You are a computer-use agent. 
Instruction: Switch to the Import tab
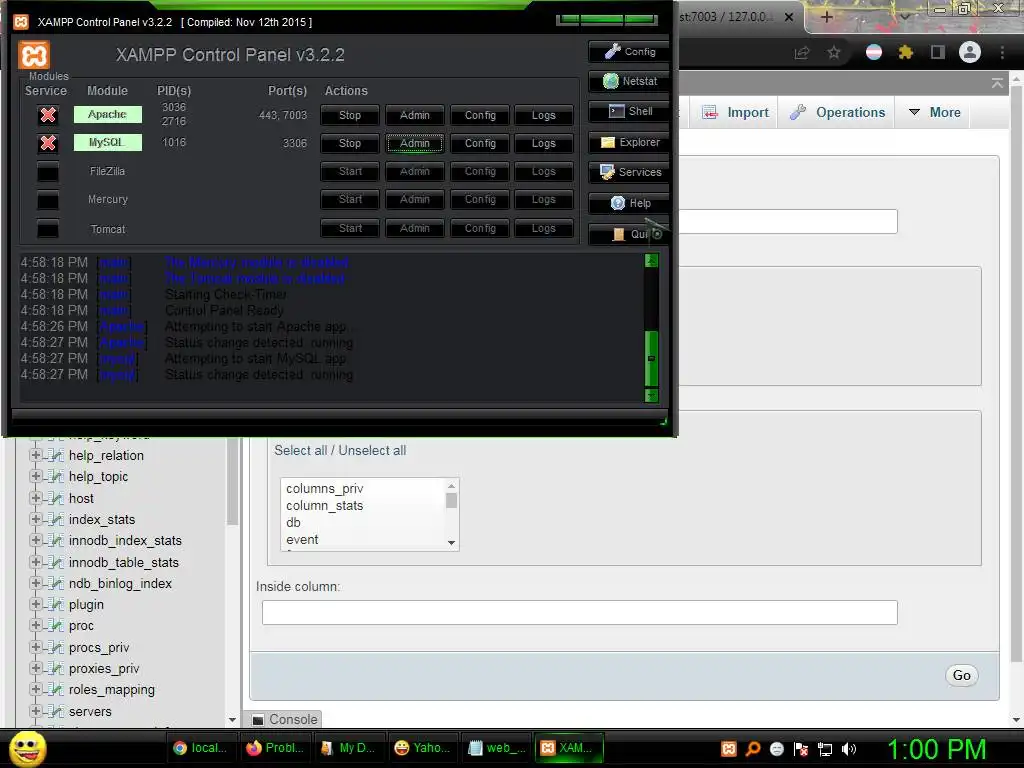(x=736, y=112)
